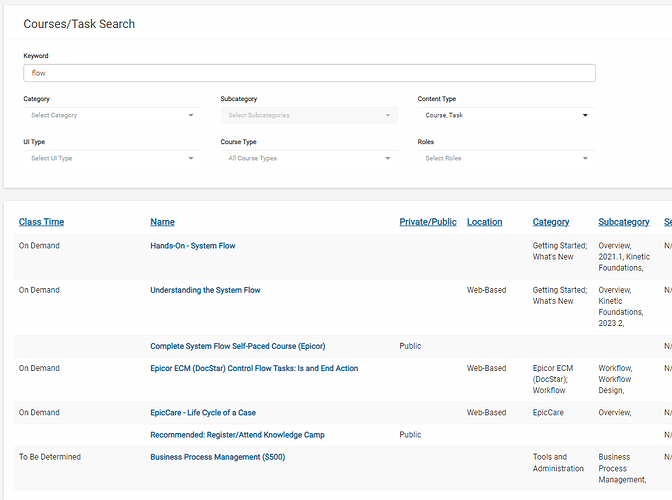Viewport: 672px width, 500px height.
Task: Sort results by Name column
Action: pos(162,222)
